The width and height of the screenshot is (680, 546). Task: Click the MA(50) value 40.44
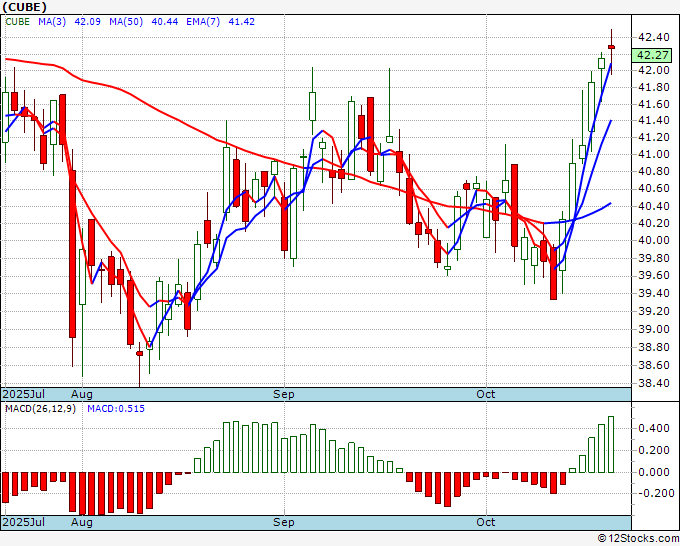(164, 22)
